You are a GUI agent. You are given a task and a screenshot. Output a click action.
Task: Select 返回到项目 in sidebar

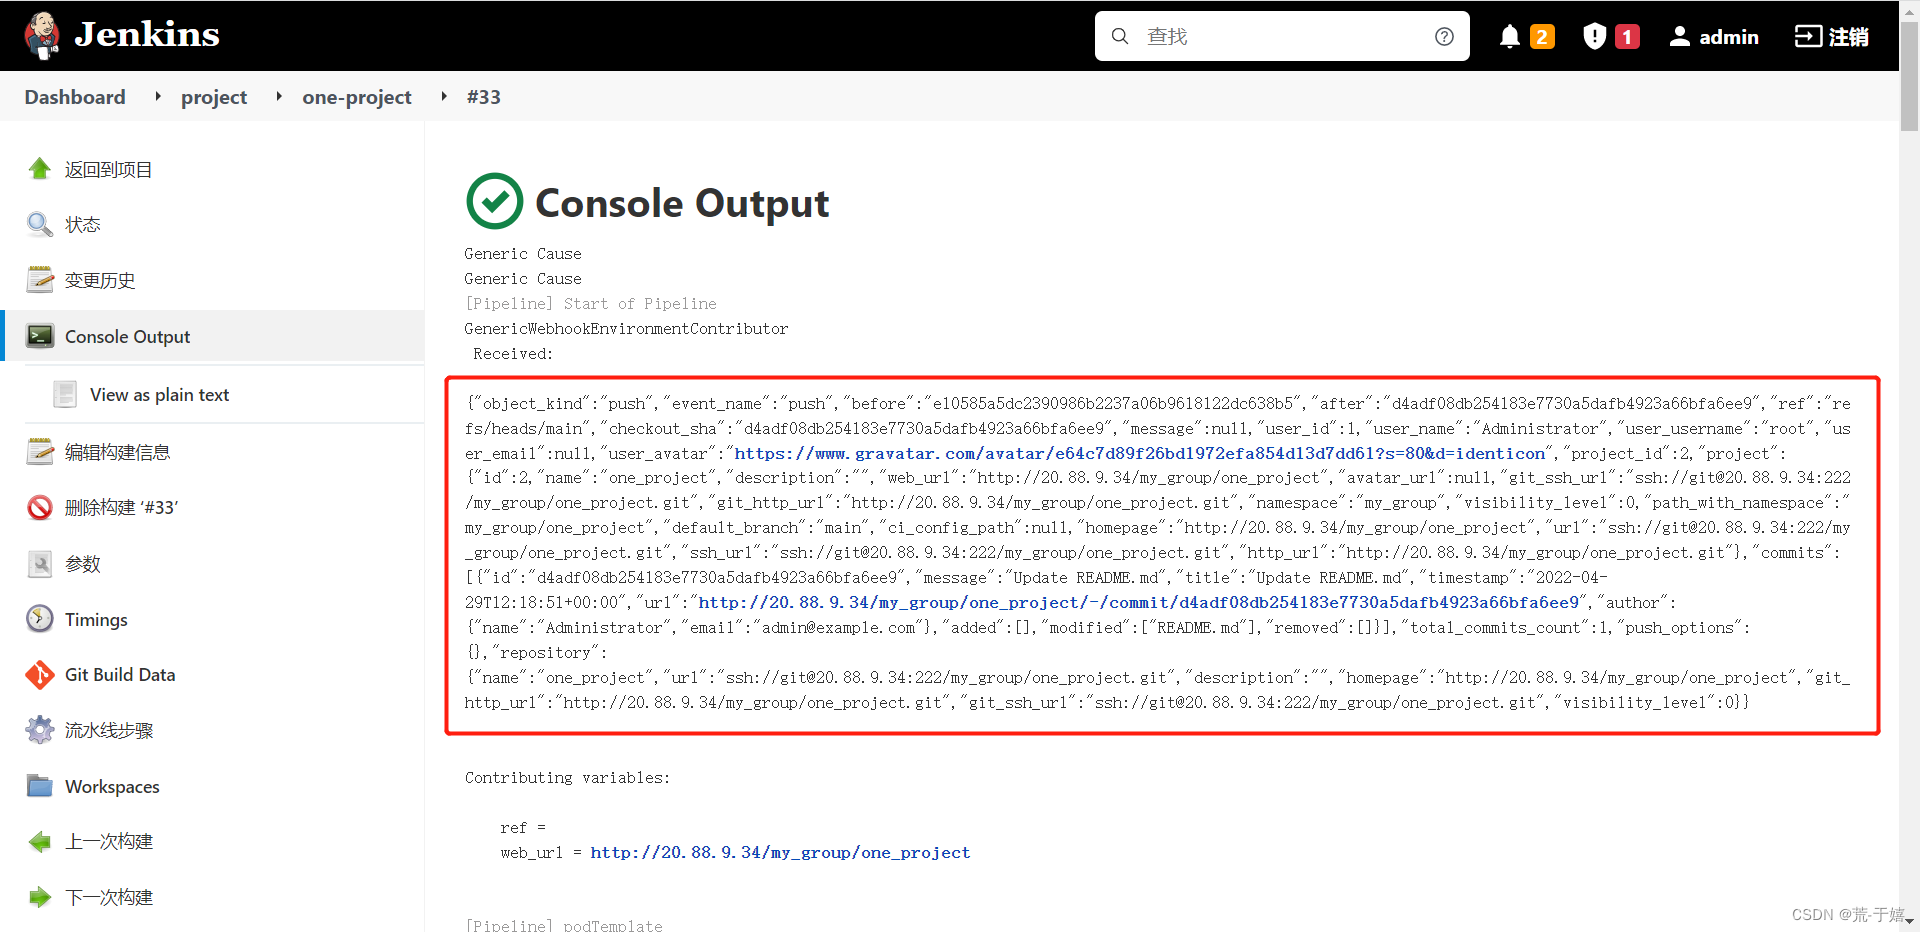108,170
